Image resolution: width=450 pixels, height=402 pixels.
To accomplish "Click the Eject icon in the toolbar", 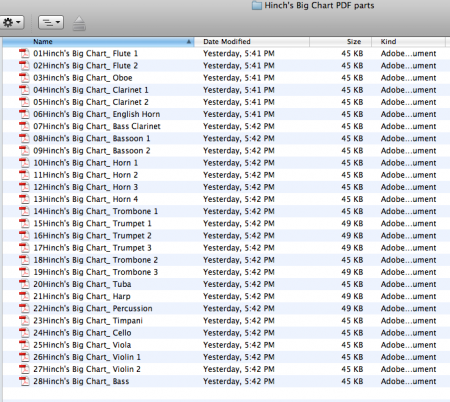I will [x=79, y=23].
